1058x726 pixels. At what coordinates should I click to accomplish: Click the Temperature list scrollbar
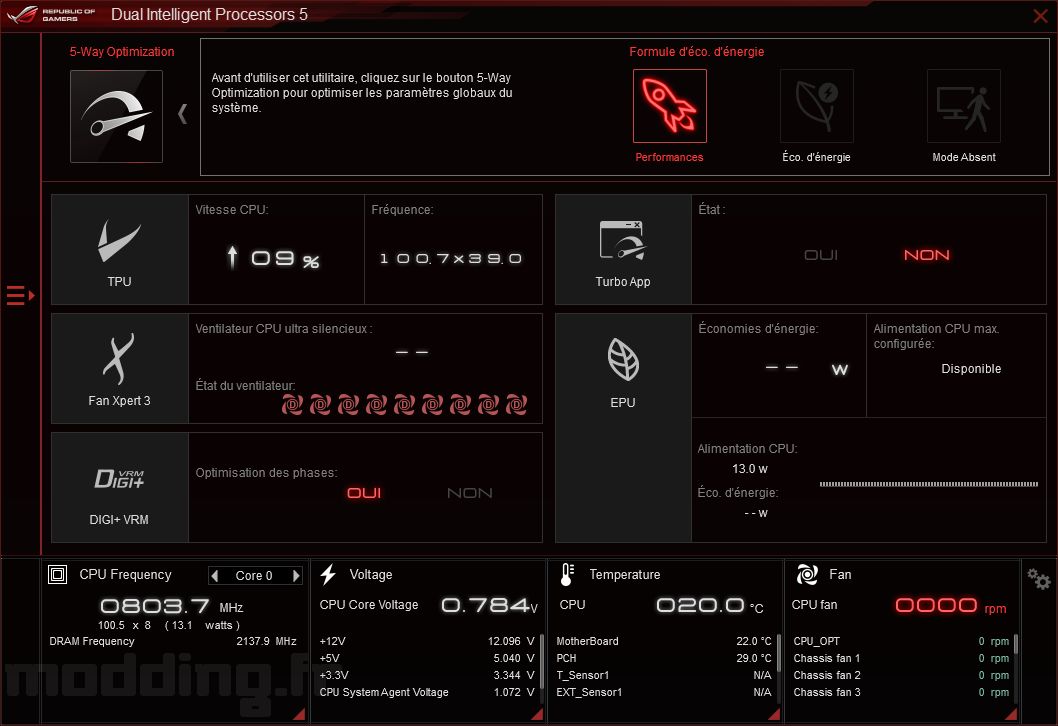pos(778,653)
